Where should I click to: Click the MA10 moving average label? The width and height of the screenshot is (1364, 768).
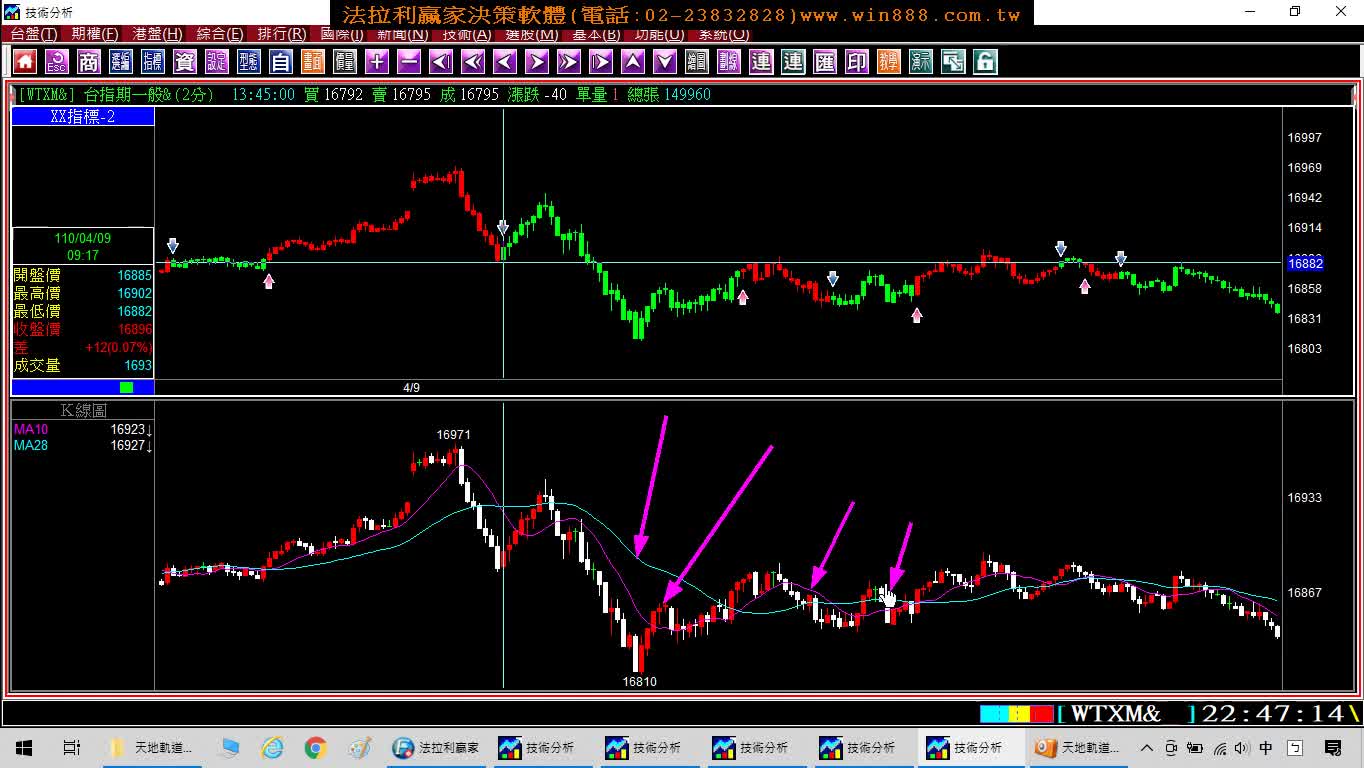pos(31,429)
